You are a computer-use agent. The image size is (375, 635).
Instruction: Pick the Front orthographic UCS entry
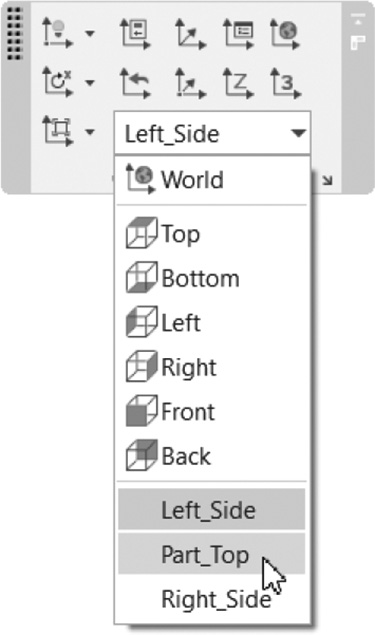pyautogui.click(x=212, y=412)
